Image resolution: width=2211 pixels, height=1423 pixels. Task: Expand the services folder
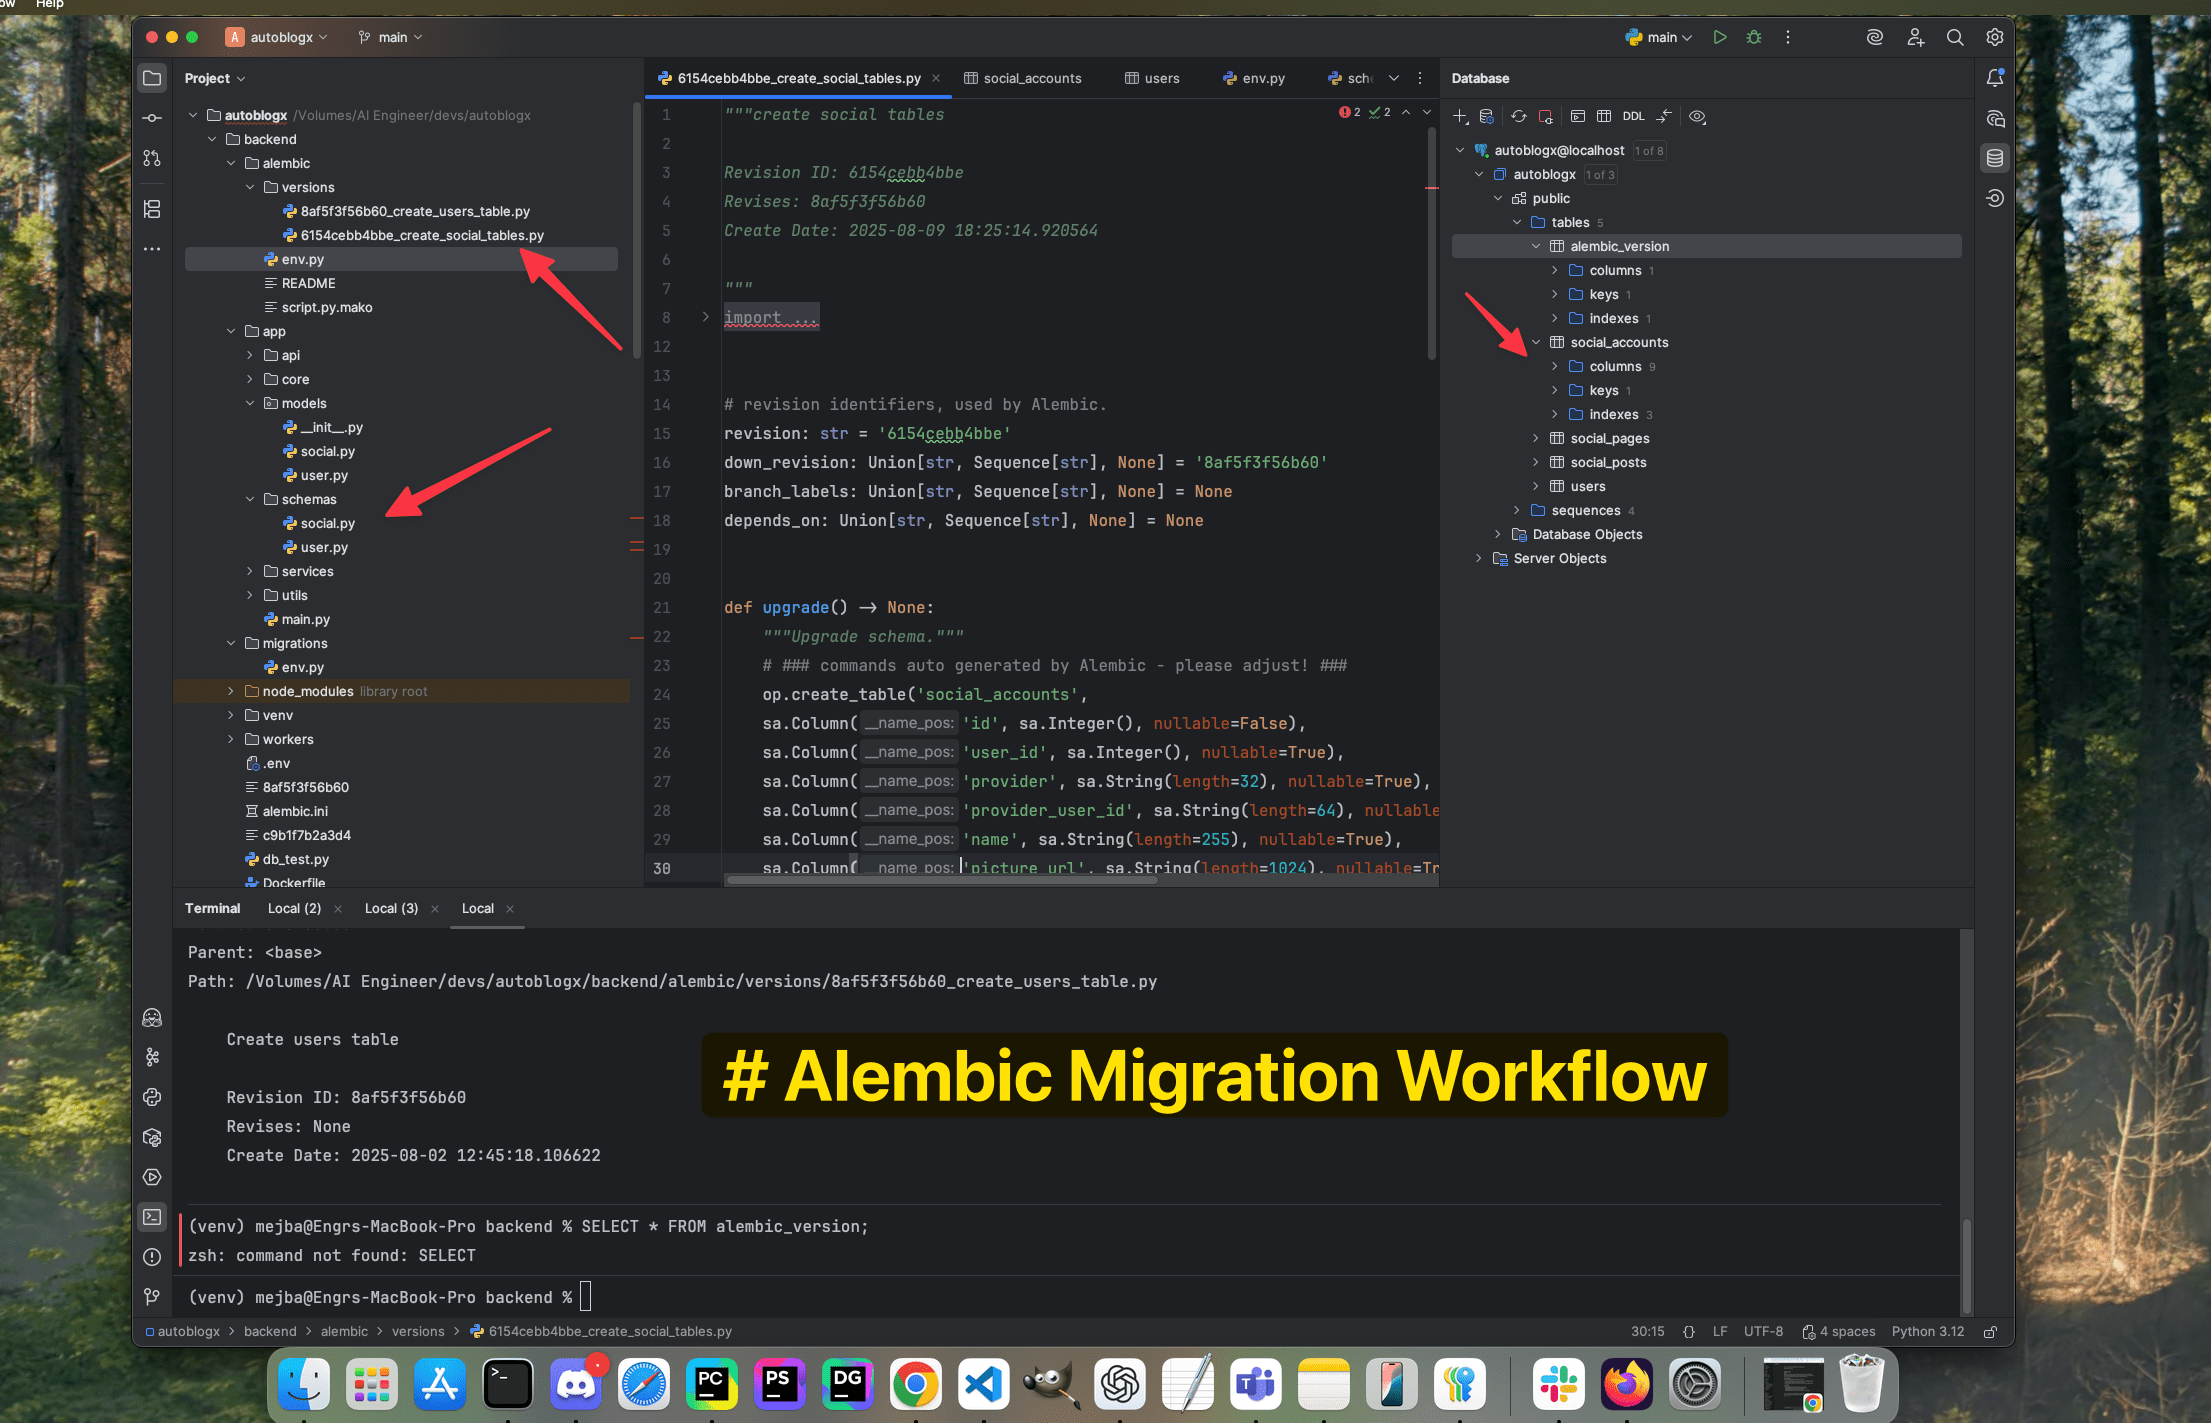[x=250, y=572]
